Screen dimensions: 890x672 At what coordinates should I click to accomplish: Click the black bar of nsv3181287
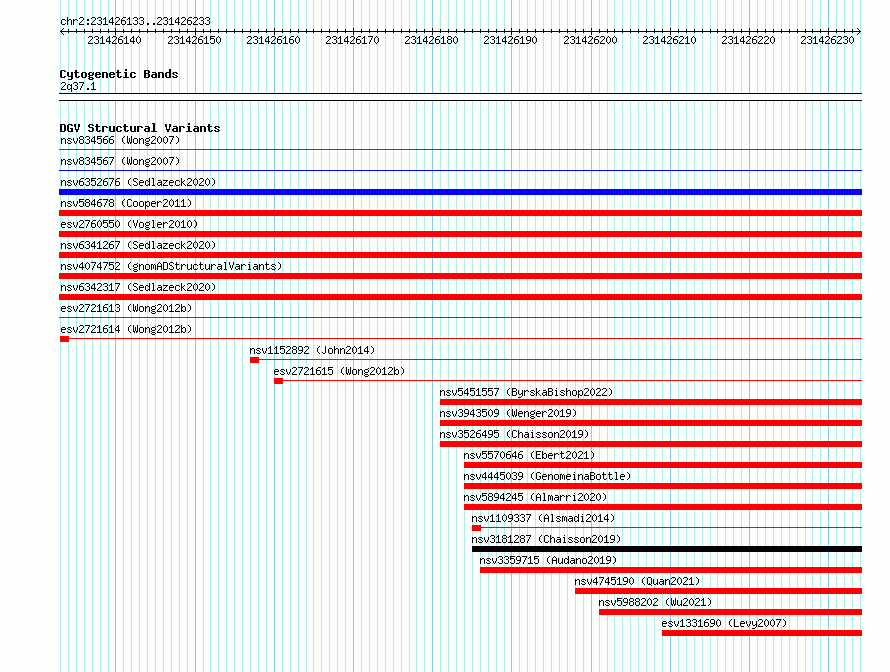(x=667, y=549)
